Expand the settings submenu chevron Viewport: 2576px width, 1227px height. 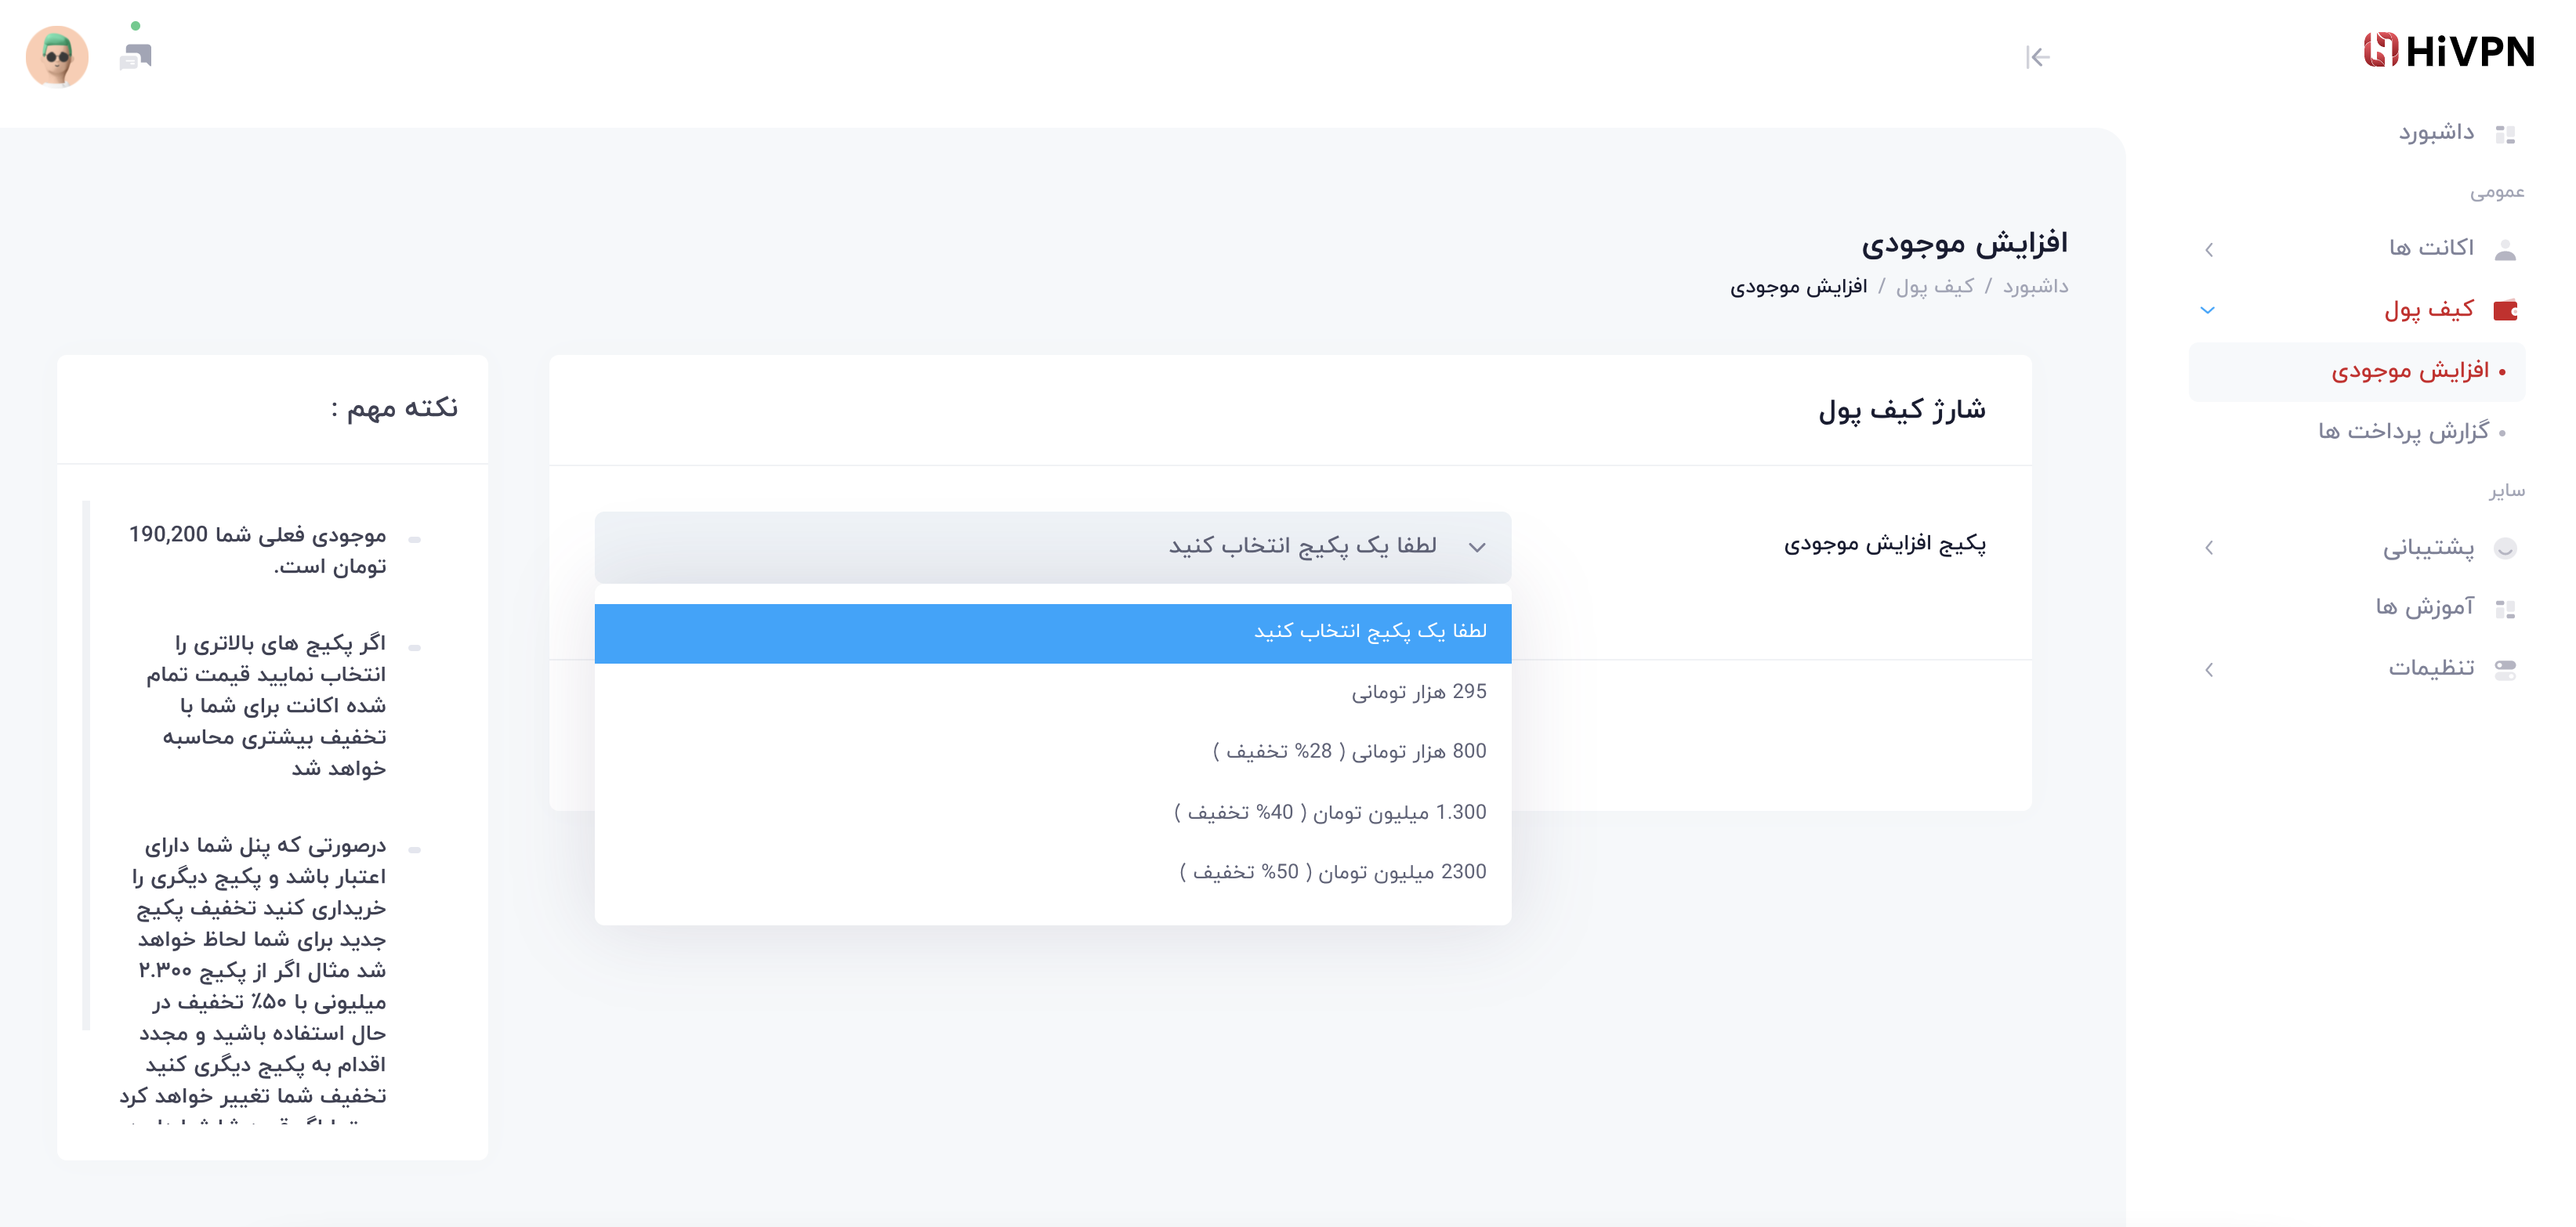[2209, 669]
